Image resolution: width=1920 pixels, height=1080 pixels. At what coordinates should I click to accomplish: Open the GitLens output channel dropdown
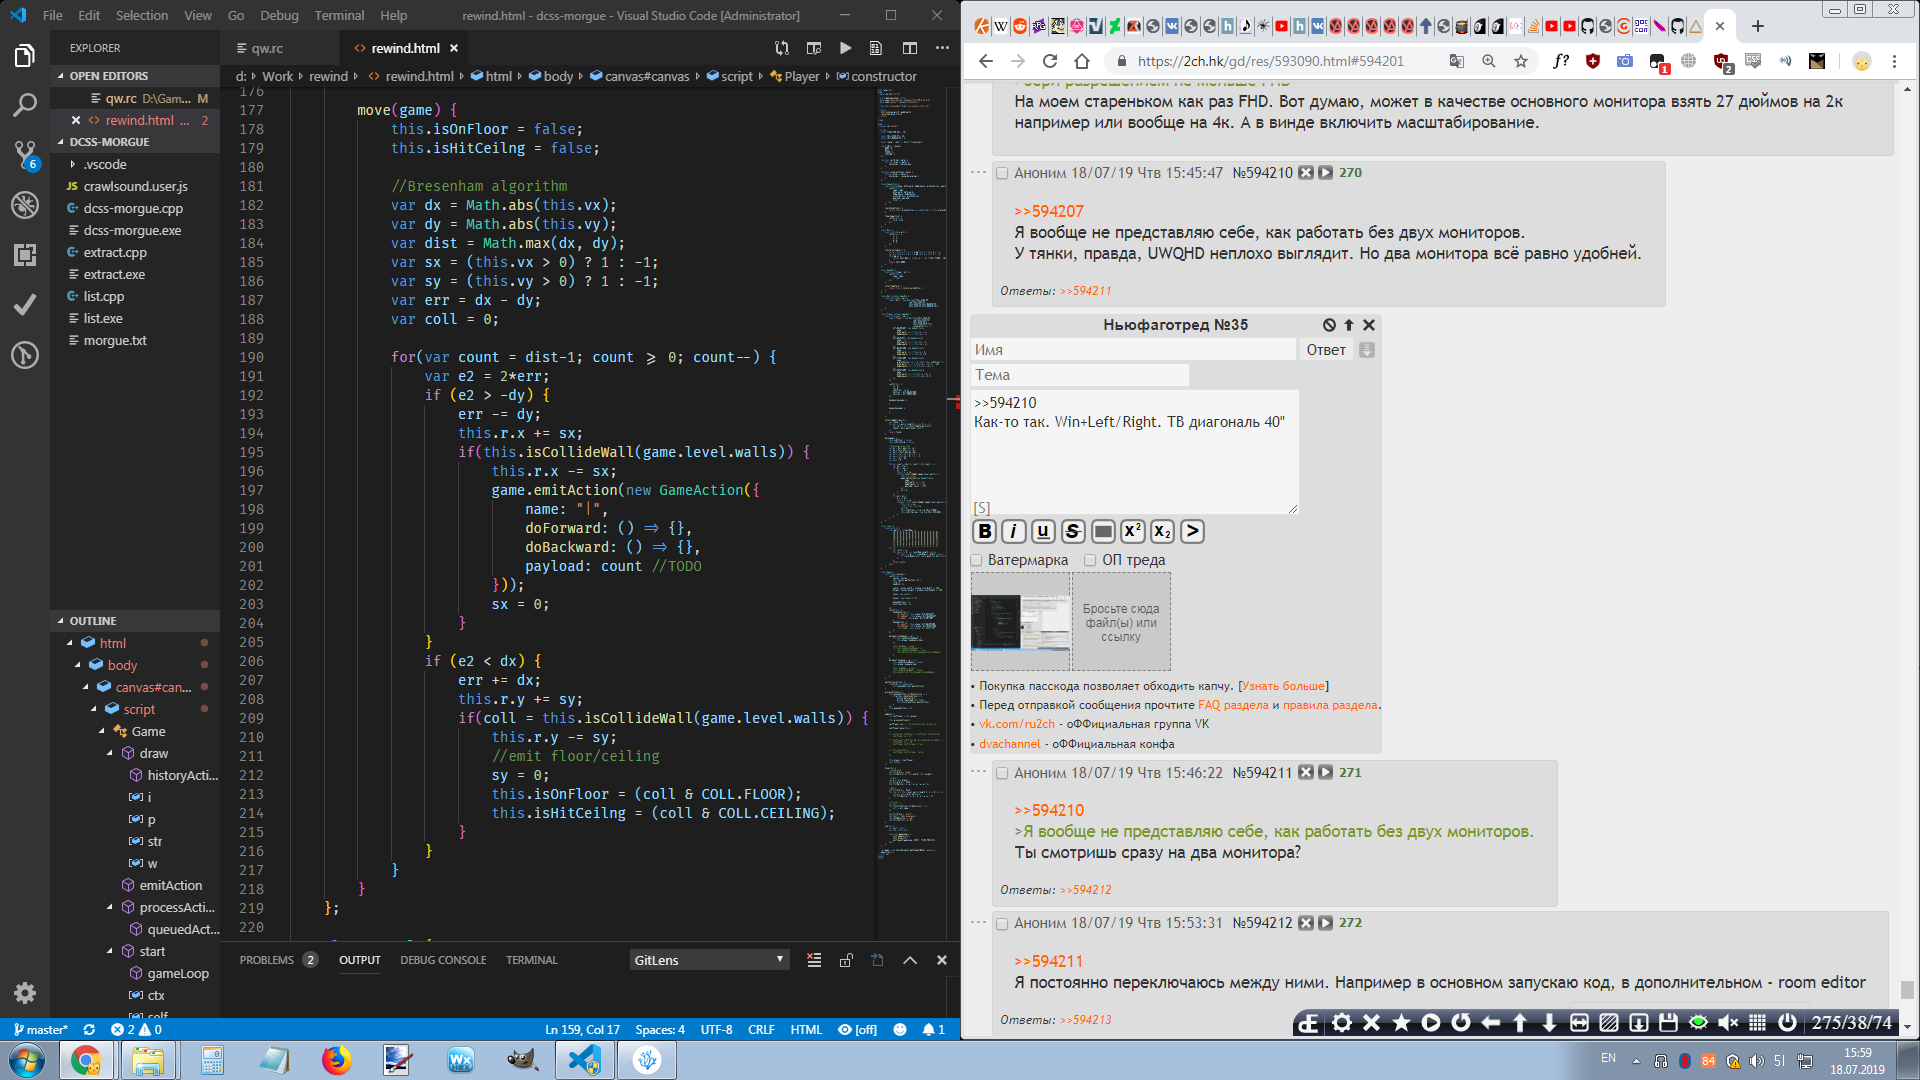pyautogui.click(x=709, y=960)
